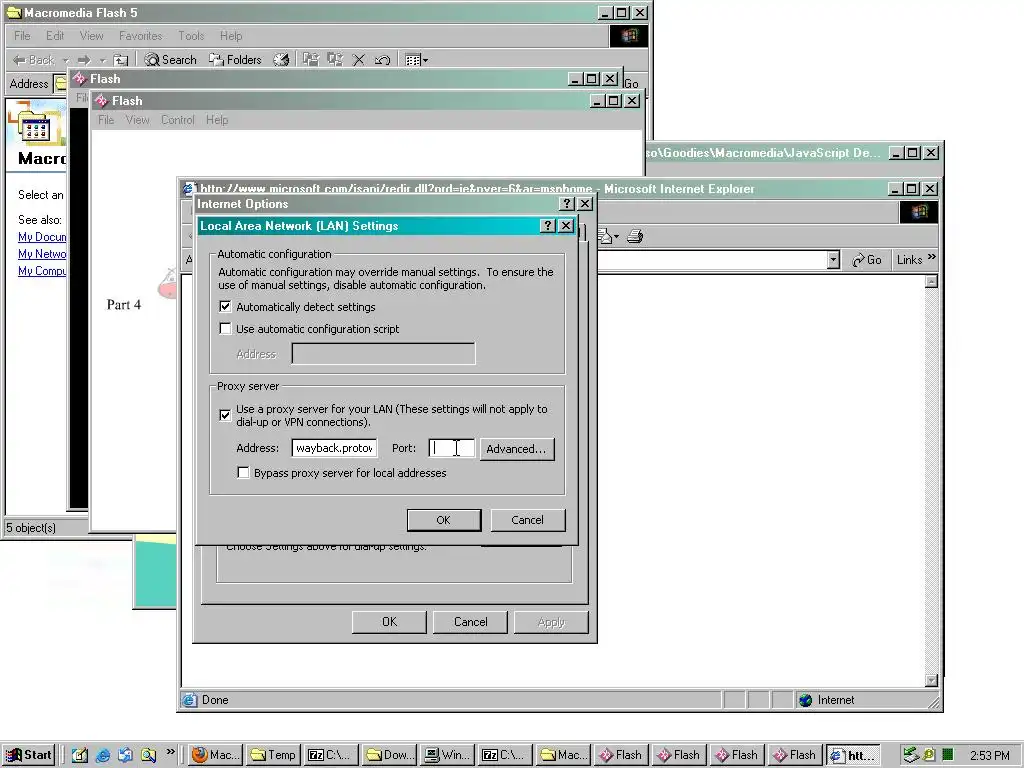Click the green square tray icon
The width and height of the screenshot is (1024, 768).
point(948,755)
